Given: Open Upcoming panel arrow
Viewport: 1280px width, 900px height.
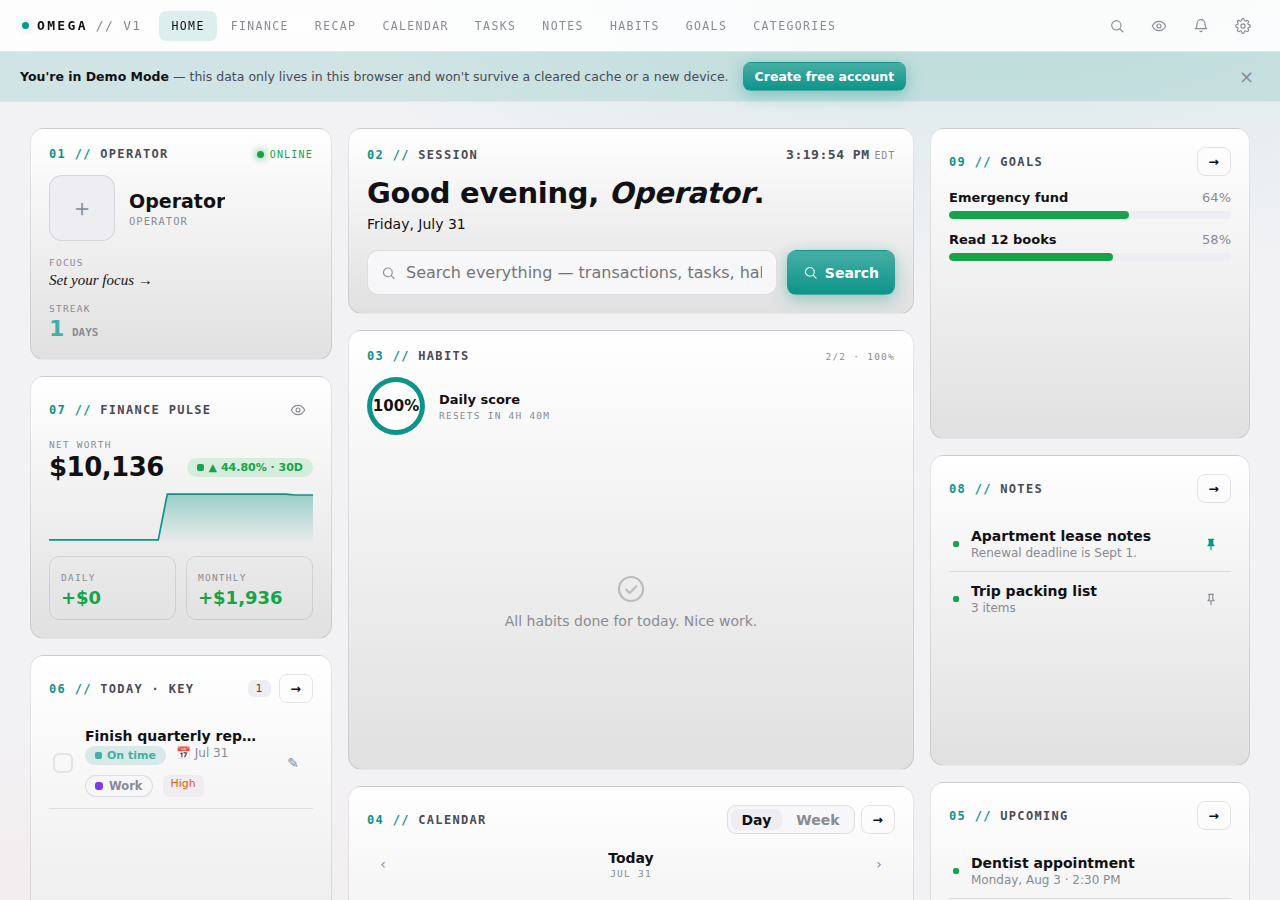Looking at the screenshot, I should click(x=1214, y=816).
